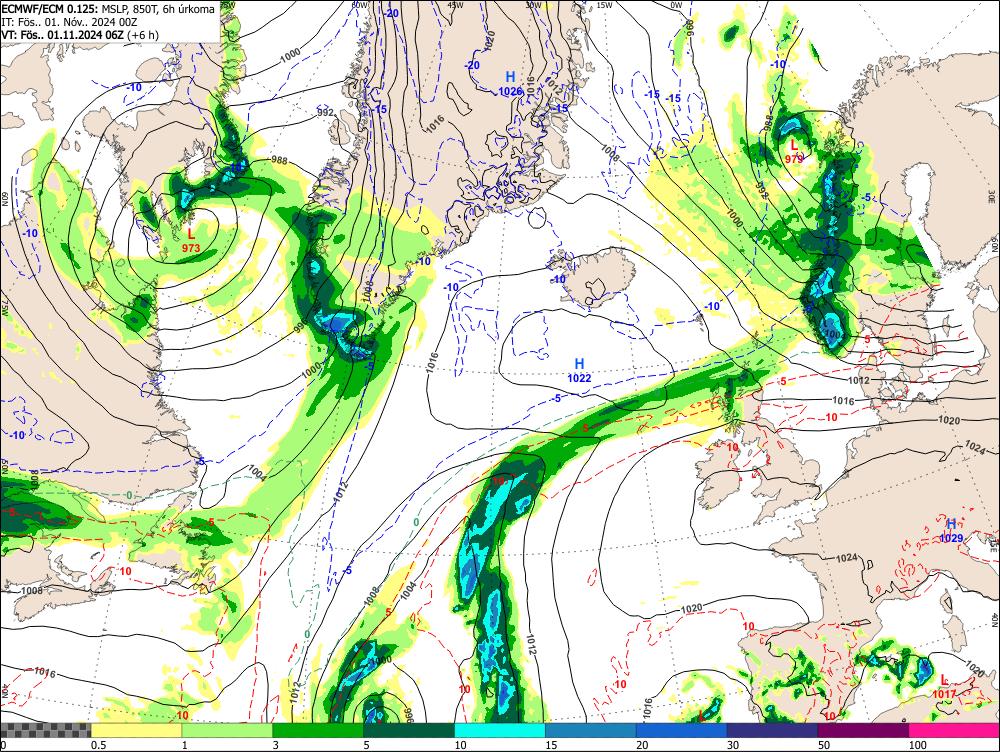This screenshot has height=752, width=1000.
Task: Click the low pressure label 'L 1017' in the Mediterranean
Action: [x=944, y=688]
